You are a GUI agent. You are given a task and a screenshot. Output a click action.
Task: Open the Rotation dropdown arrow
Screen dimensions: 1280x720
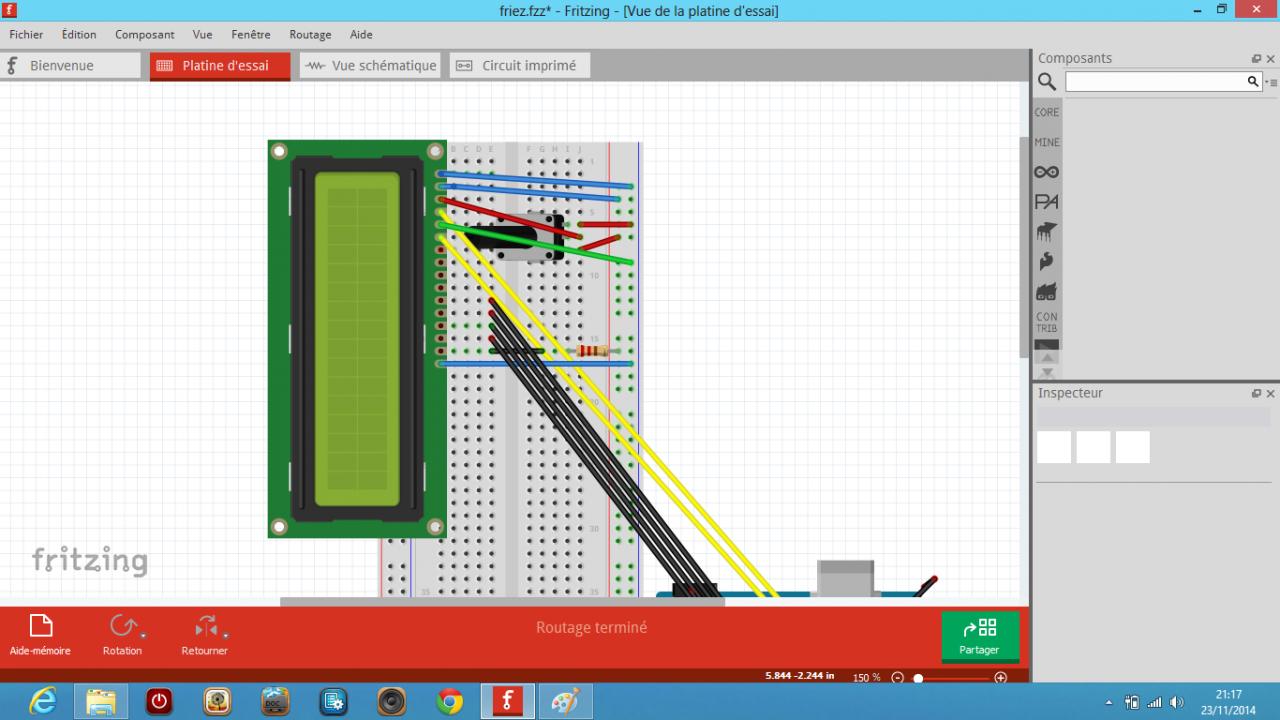(x=144, y=635)
